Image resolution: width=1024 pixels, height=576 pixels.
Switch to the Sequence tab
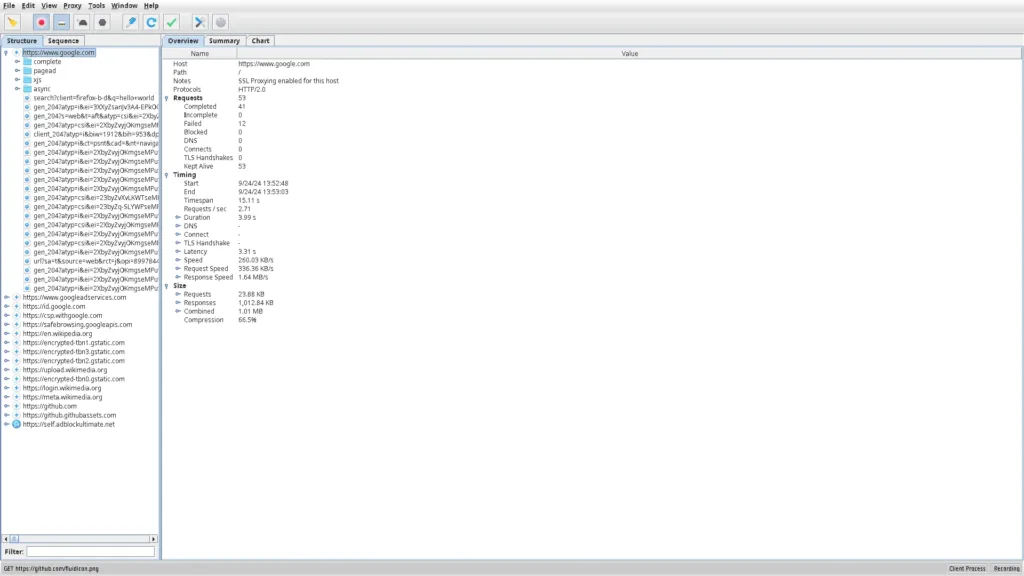[63, 40]
